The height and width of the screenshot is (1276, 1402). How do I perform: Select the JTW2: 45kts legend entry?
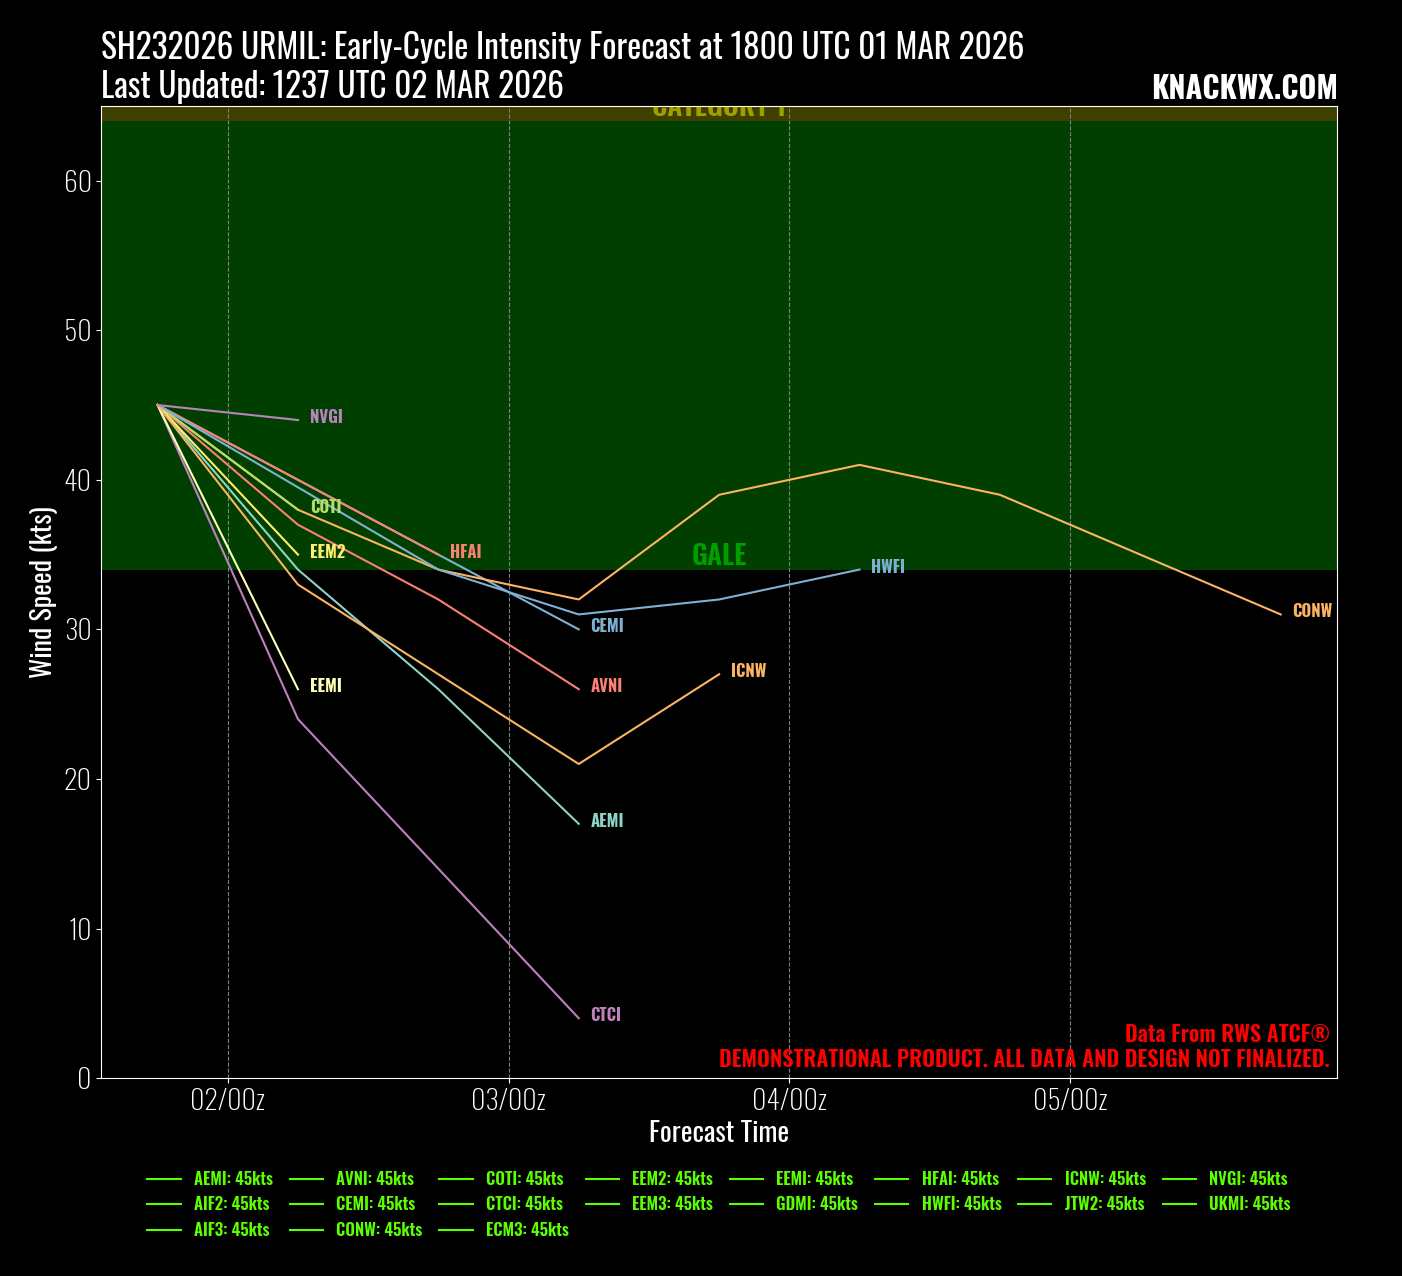click(x=1104, y=1204)
